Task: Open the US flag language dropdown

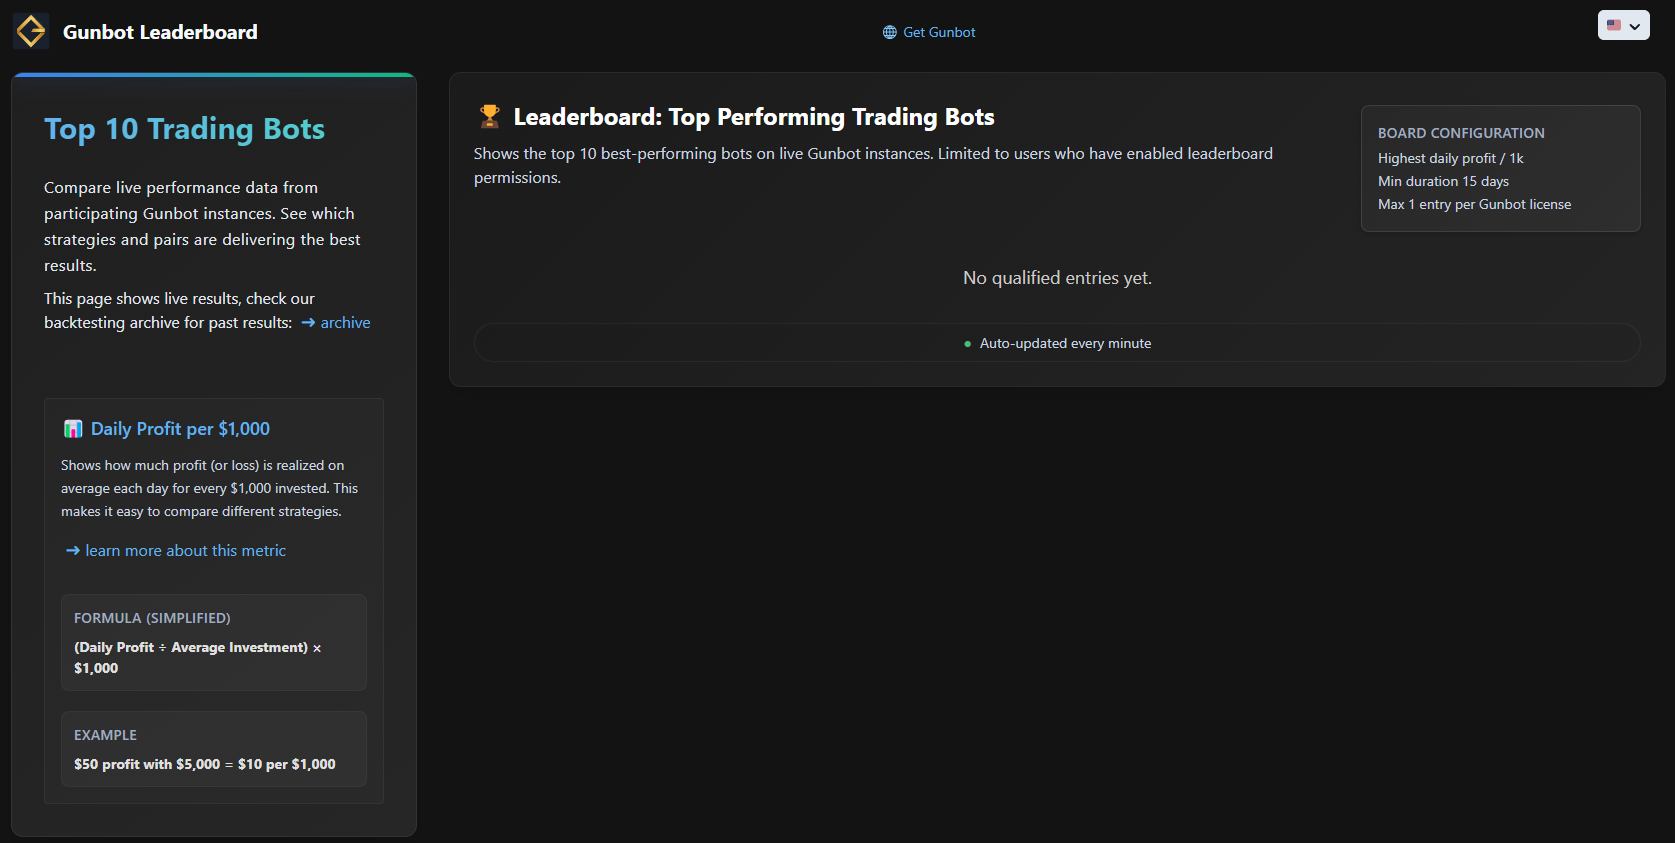Action: pyautogui.click(x=1623, y=25)
